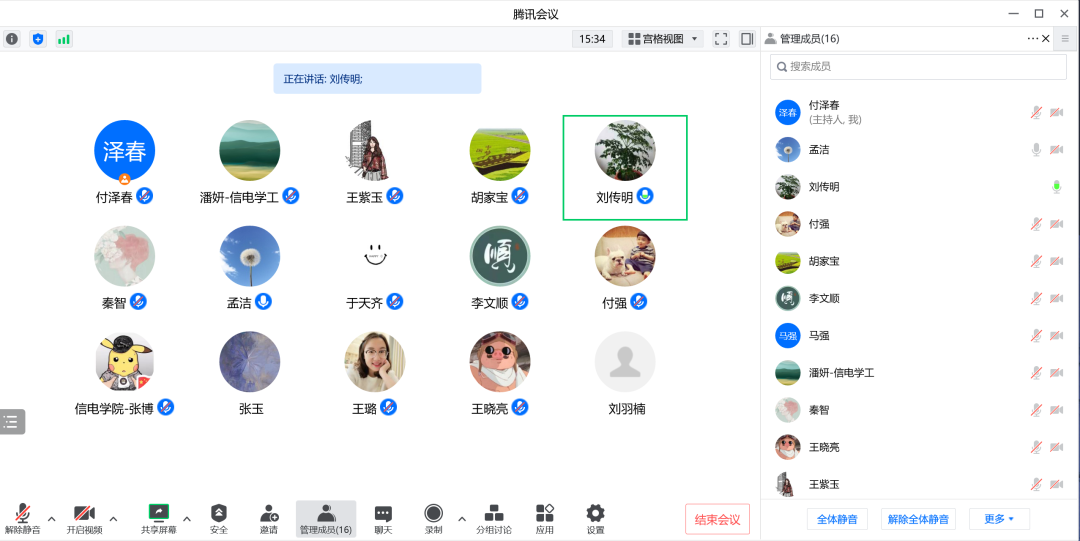
Task: Enter full screen mode icon
Action: tap(720, 39)
